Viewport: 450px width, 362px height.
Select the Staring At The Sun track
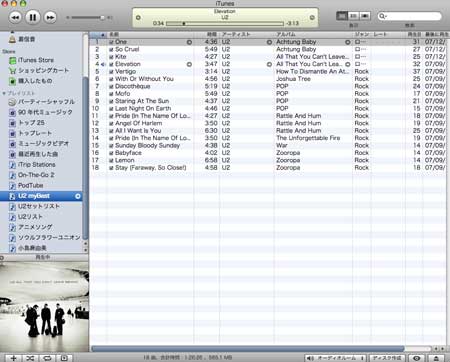(268, 101)
